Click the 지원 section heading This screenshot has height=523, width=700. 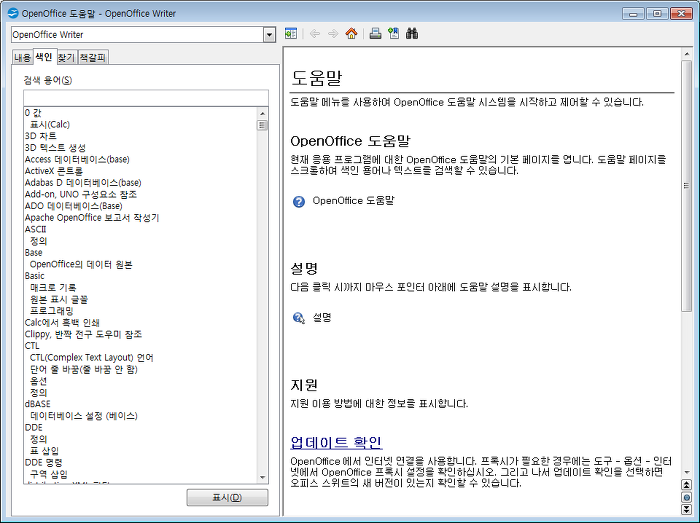(304, 385)
